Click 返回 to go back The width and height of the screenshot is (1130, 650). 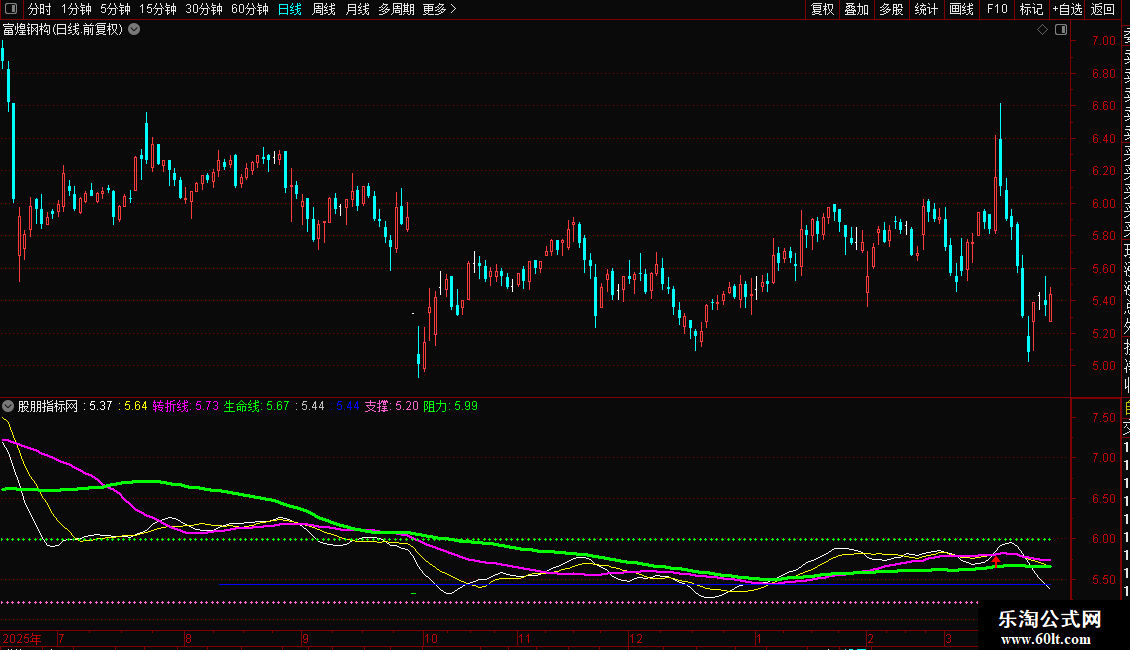pos(1103,9)
